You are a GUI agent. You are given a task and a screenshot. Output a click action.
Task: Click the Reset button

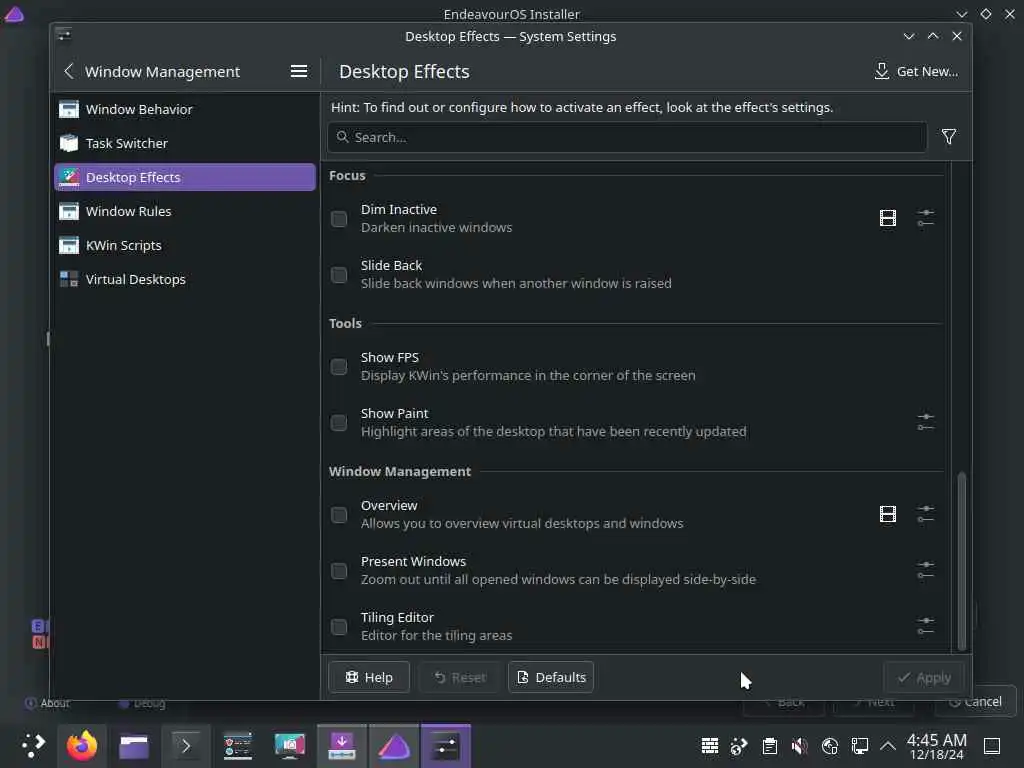(x=460, y=677)
